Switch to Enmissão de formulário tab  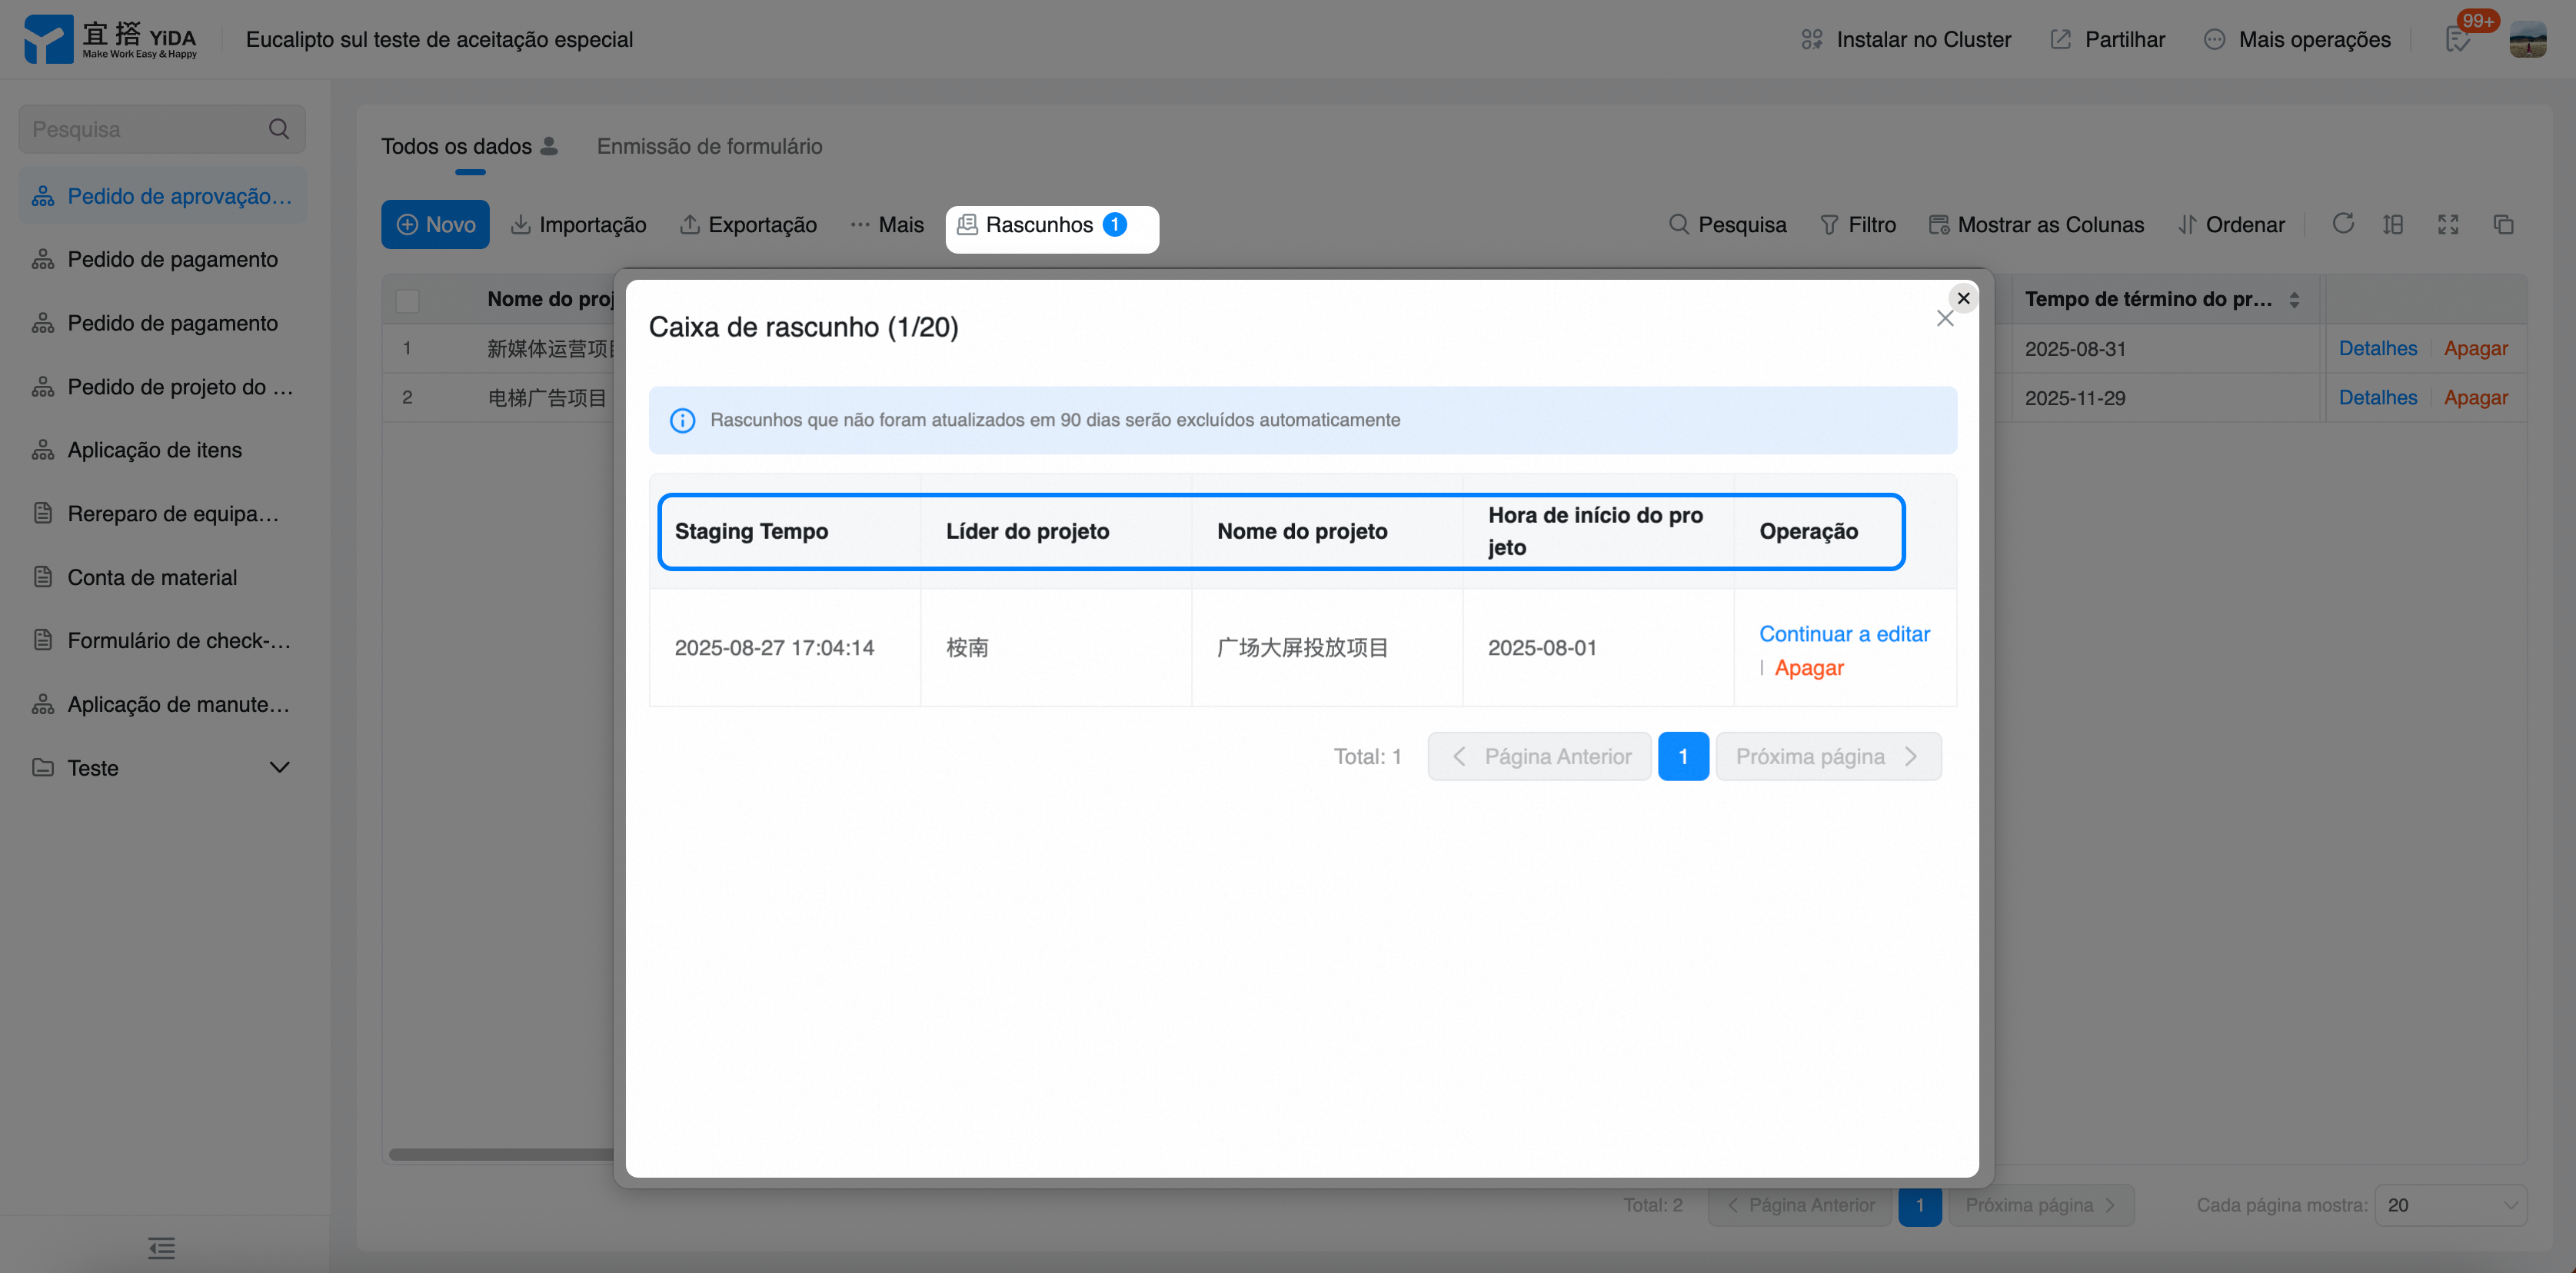(709, 146)
